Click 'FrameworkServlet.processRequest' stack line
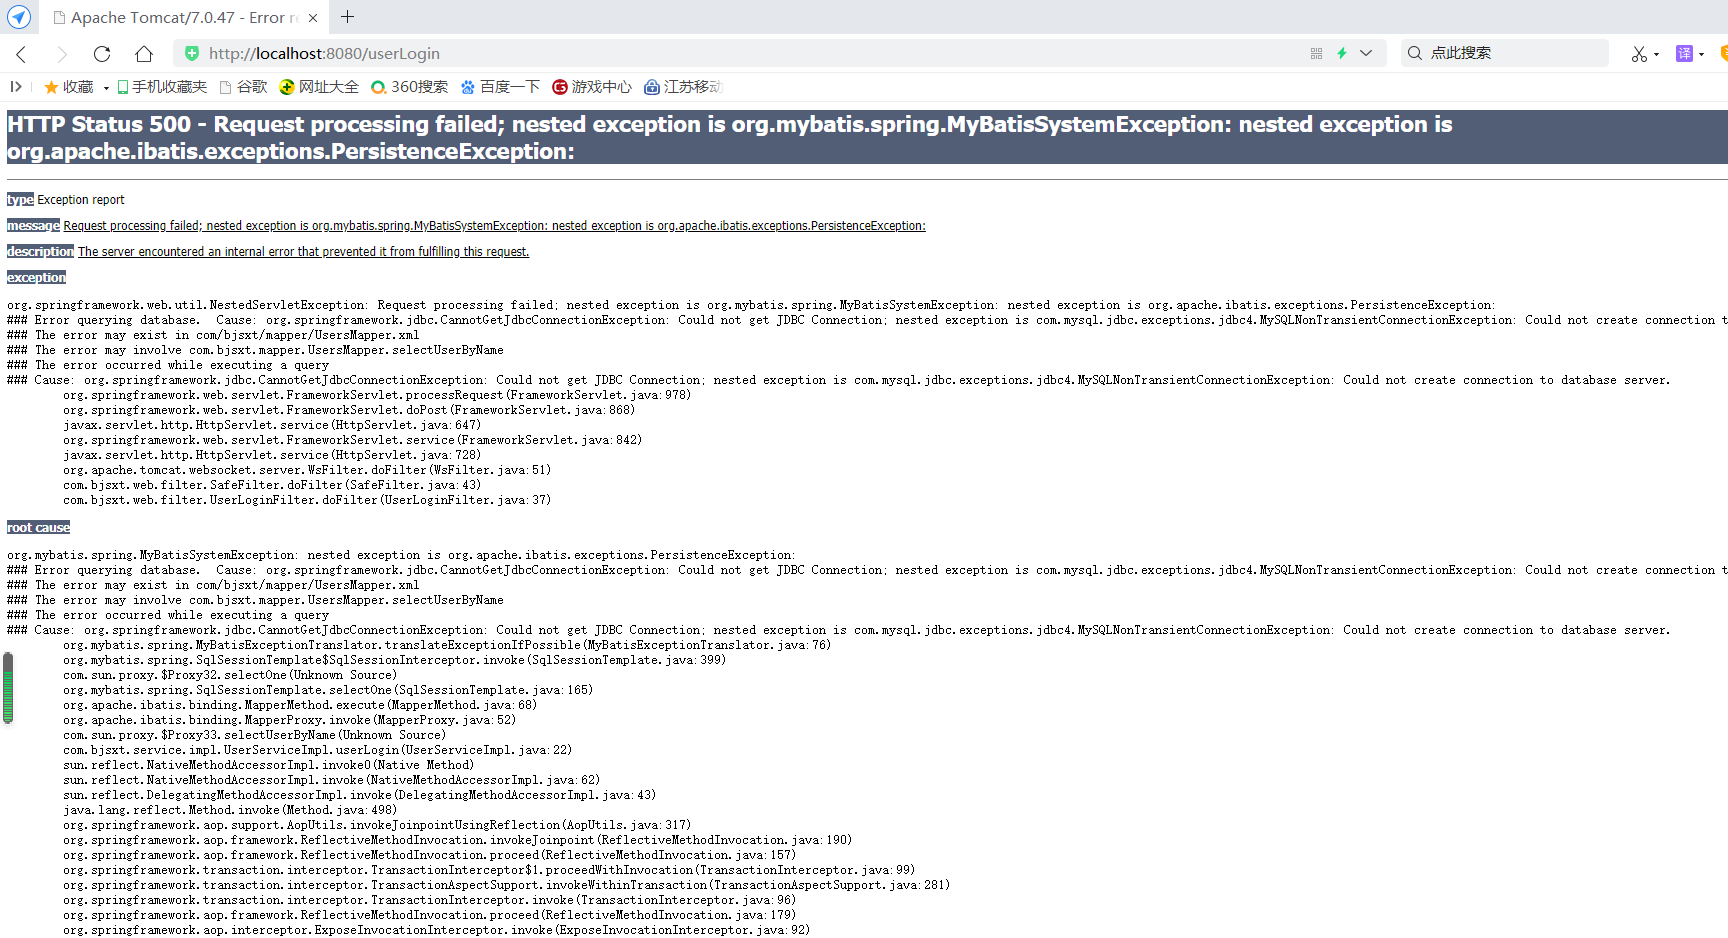 [377, 395]
